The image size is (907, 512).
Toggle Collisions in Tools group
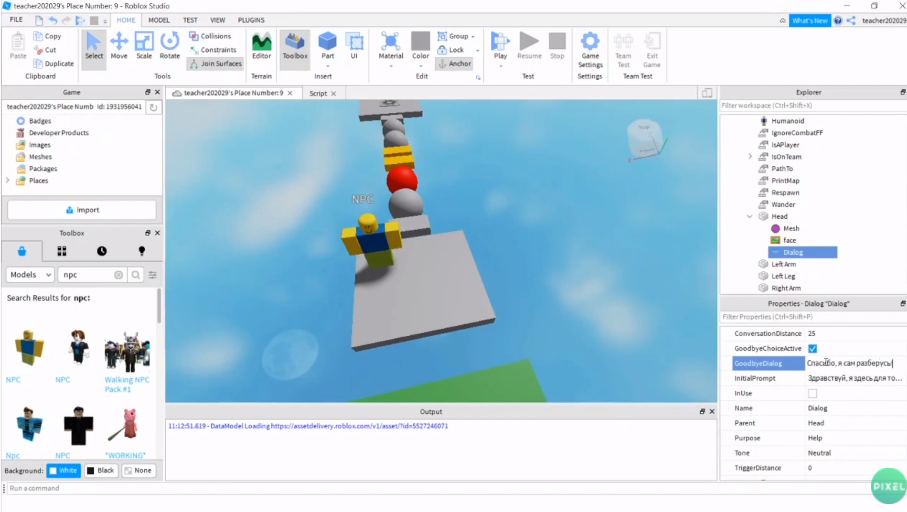click(x=210, y=36)
